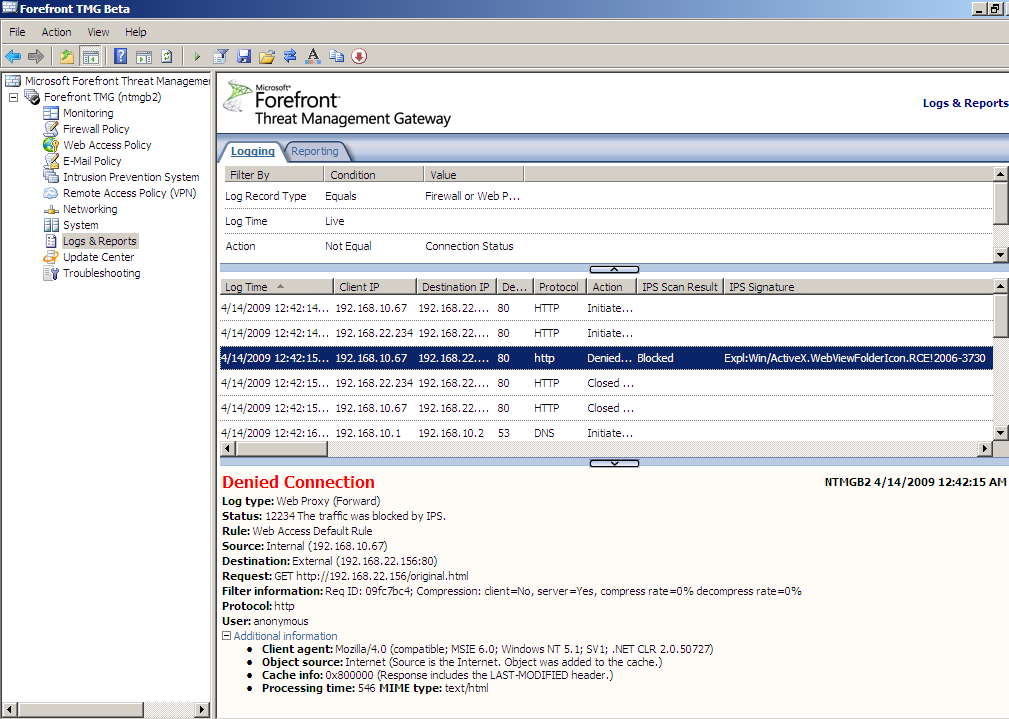Expand the details pane with down chevron handle
The image size is (1009, 719).
[615, 463]
